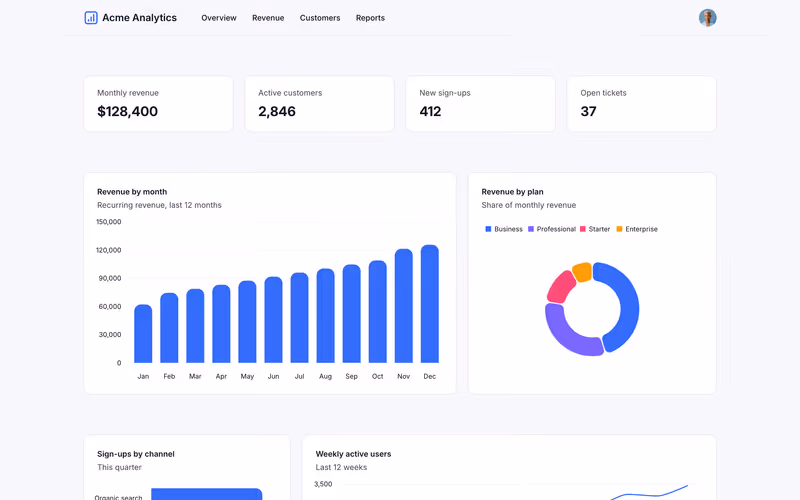
Task: Click the Aug revenue bar
Action: [326, 316]
